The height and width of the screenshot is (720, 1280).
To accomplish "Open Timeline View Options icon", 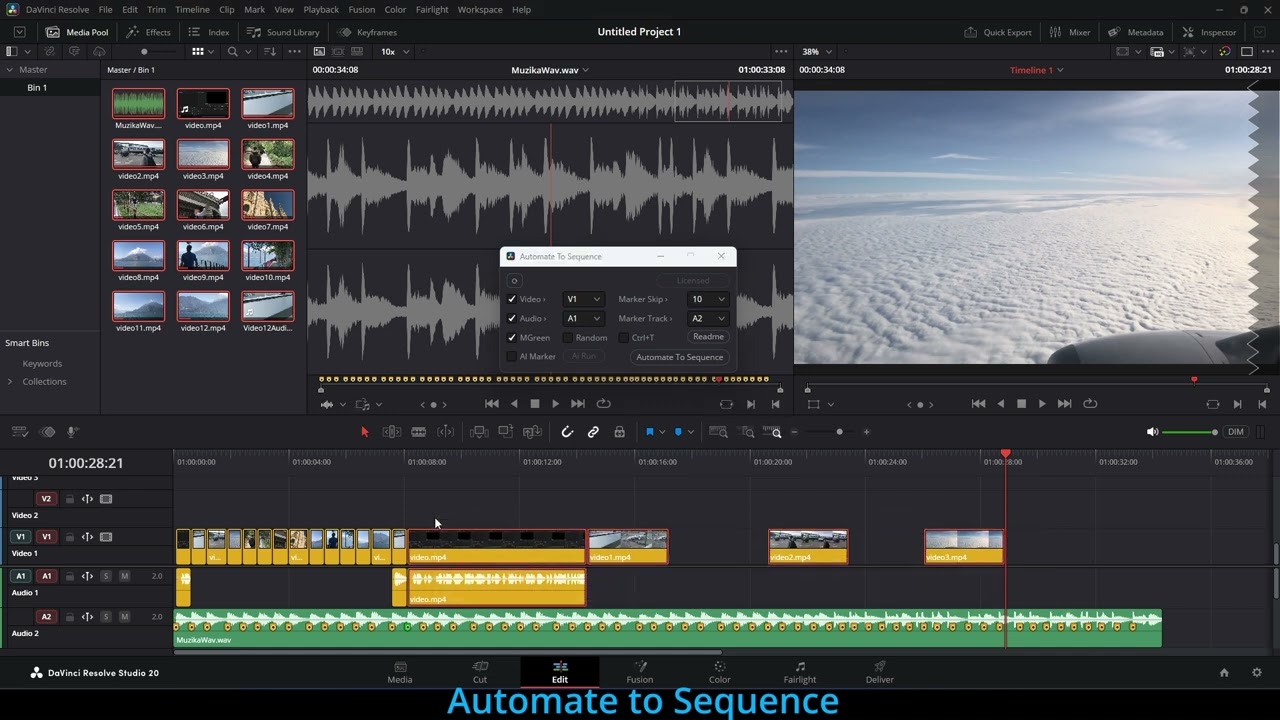I will point(19,432).
